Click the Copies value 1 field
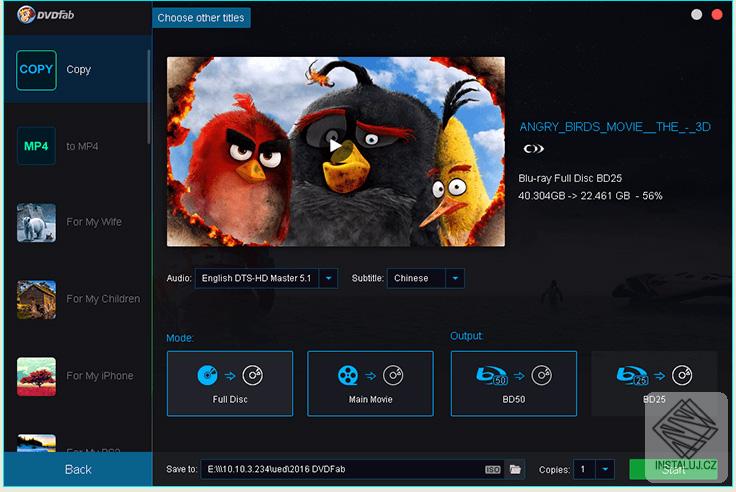 (x=584, y=469)
